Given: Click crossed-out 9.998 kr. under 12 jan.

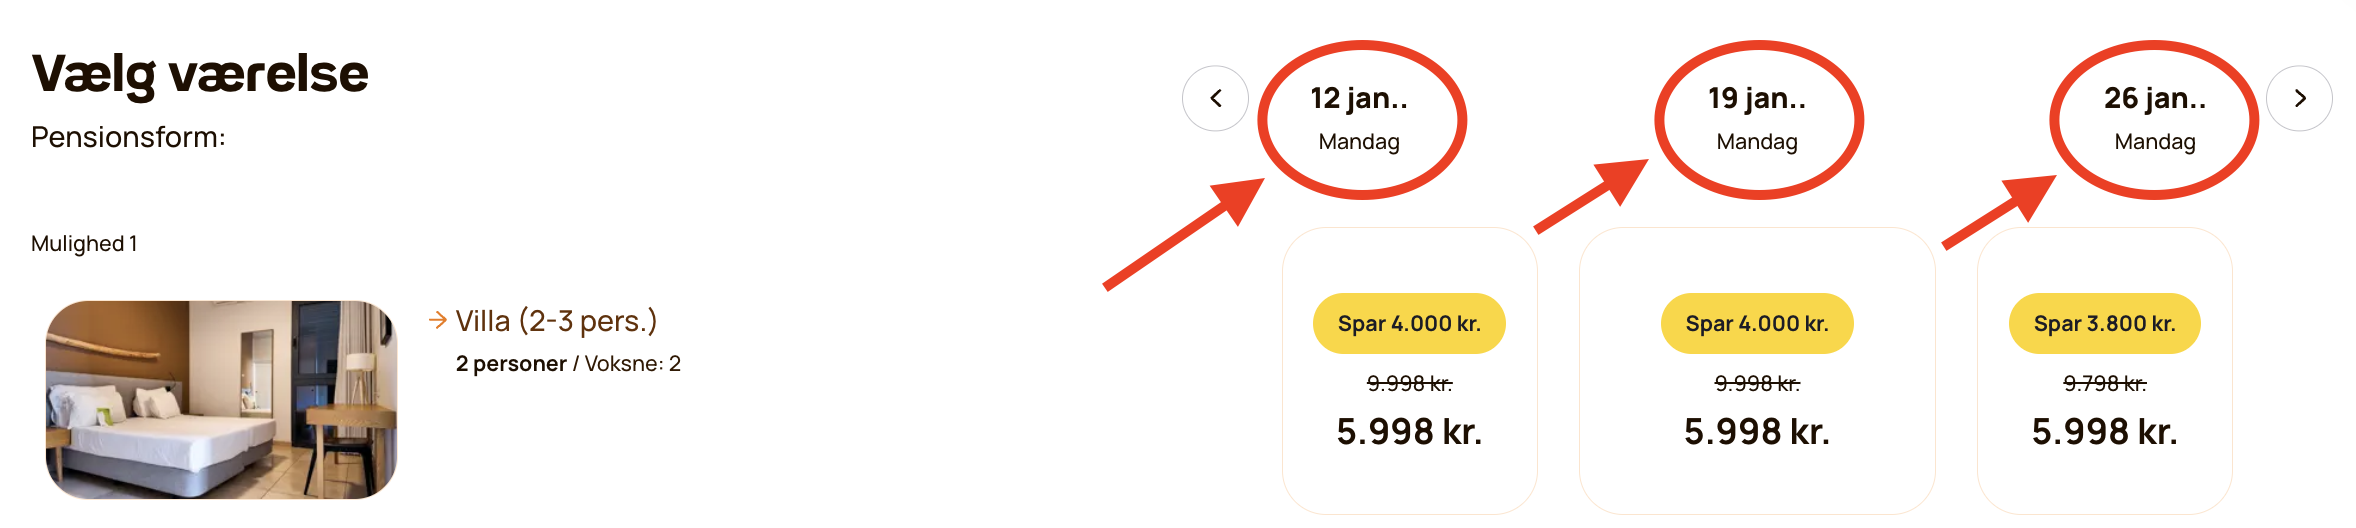Looking at the screenshot, I should pos(1409,384).
